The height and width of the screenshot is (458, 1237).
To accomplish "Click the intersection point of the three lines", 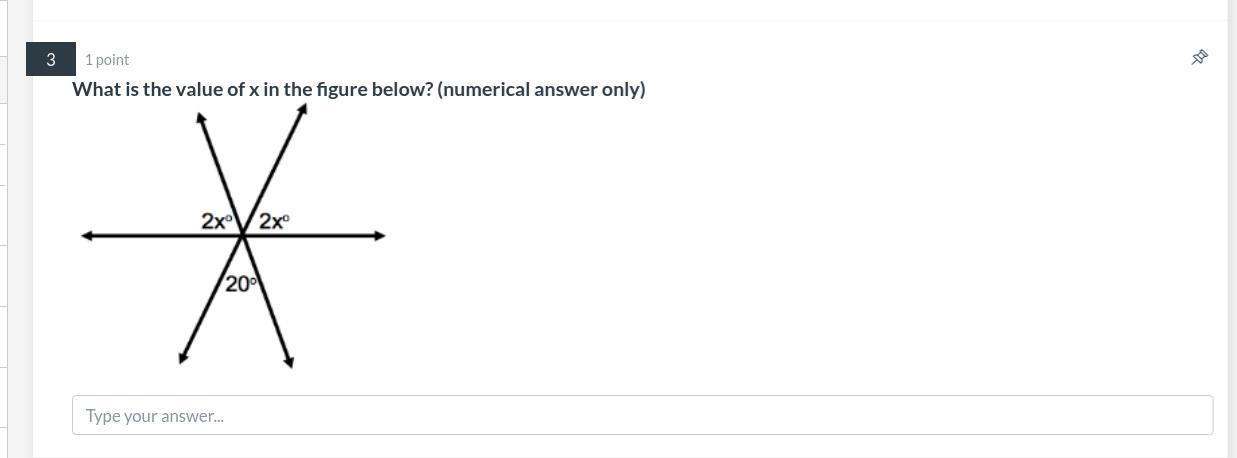I will pyautogui.click(x=242, y=236).
